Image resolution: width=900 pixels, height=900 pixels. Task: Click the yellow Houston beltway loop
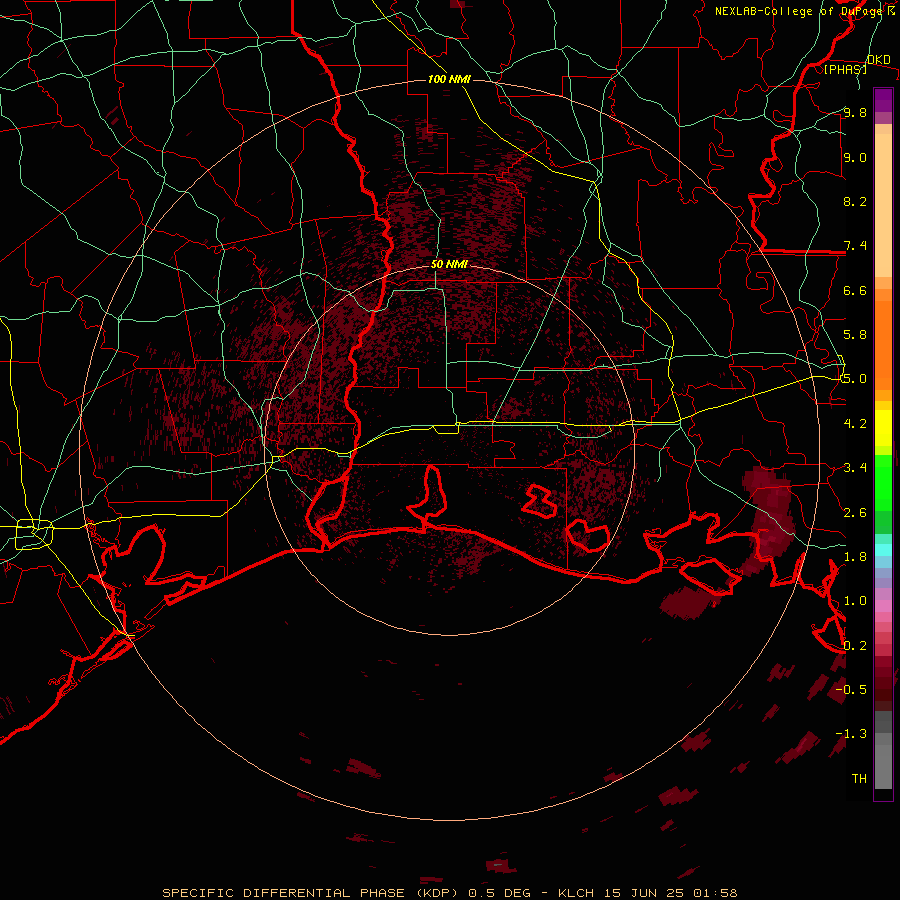[34, 534]
